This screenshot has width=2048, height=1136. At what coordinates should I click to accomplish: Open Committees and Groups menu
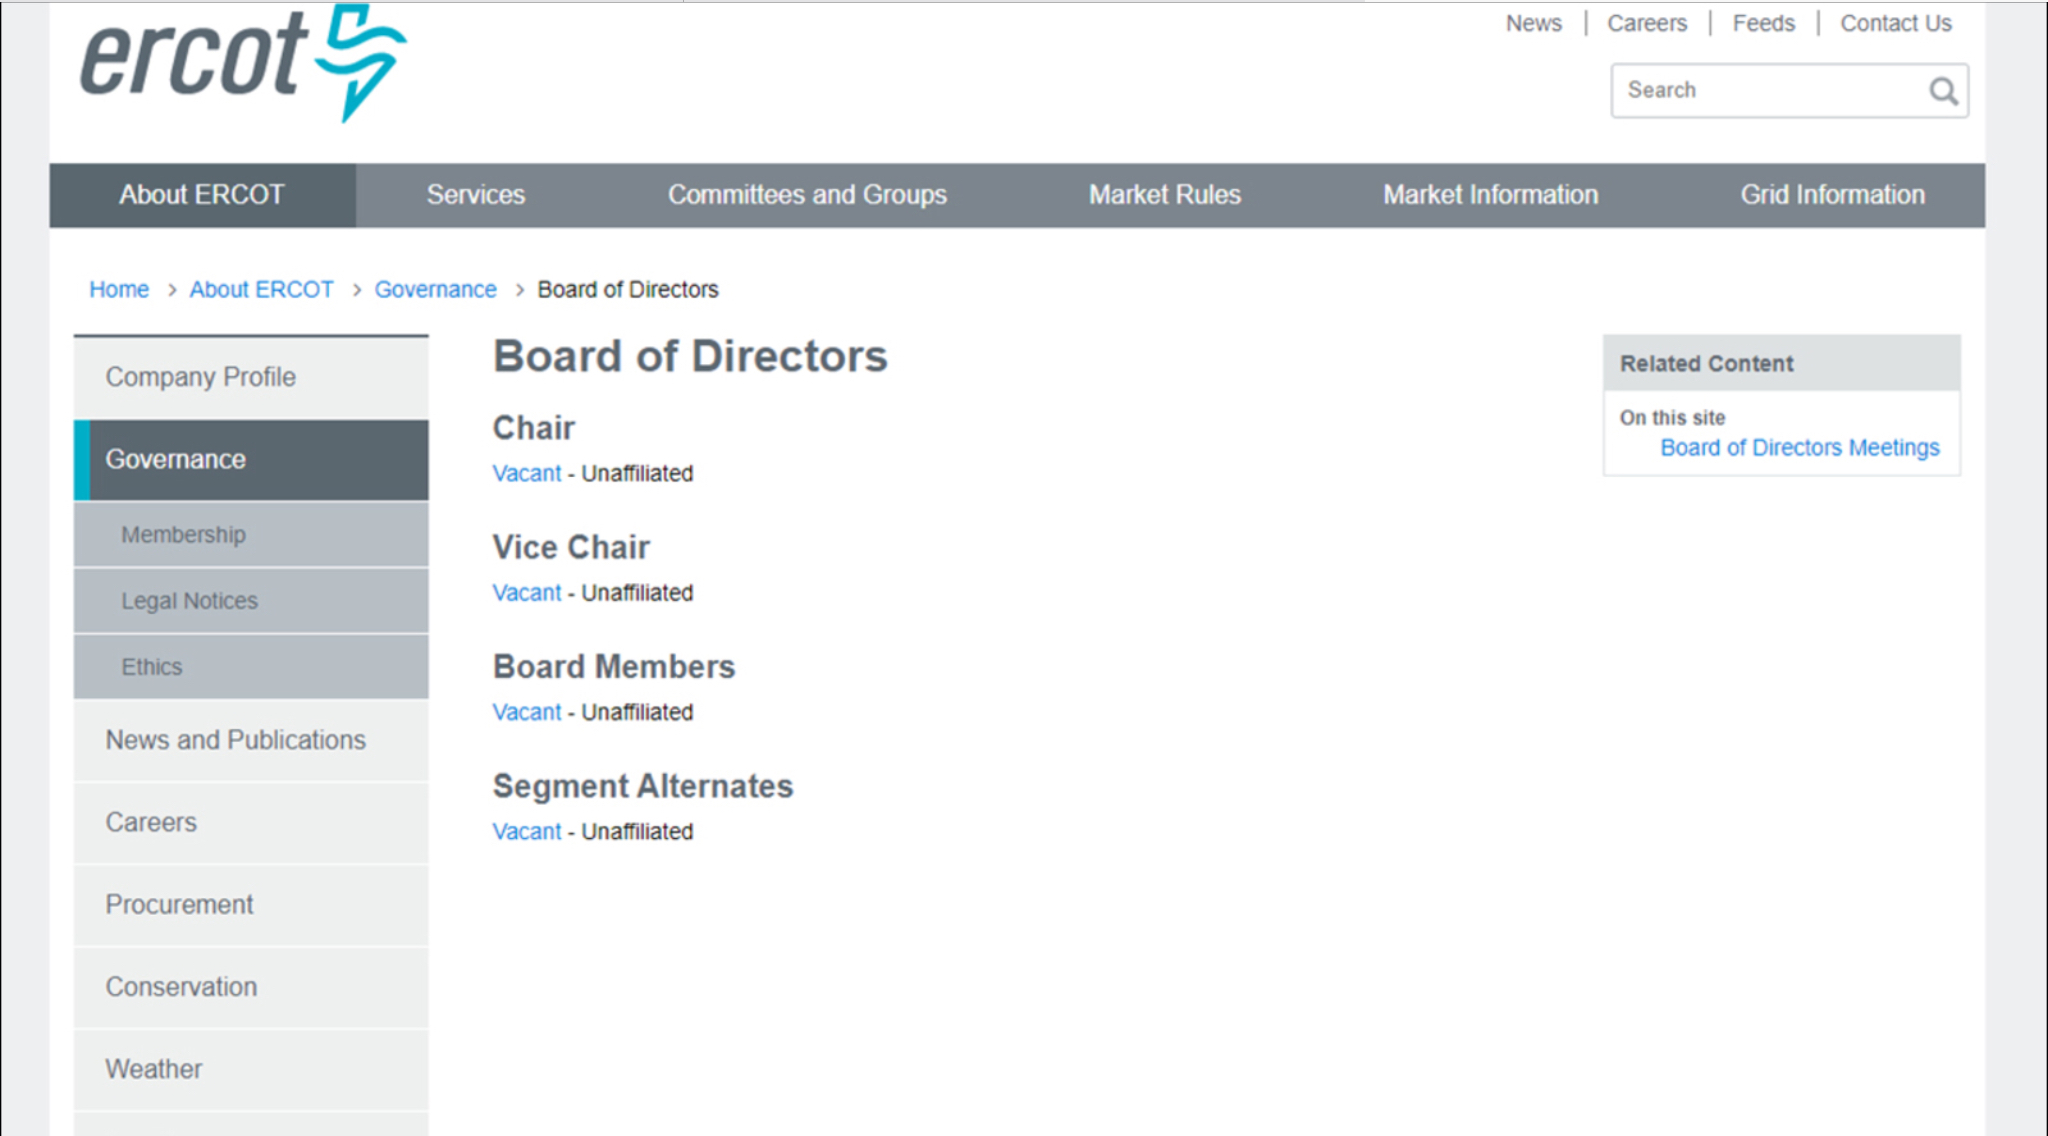[x=807, y=195]
